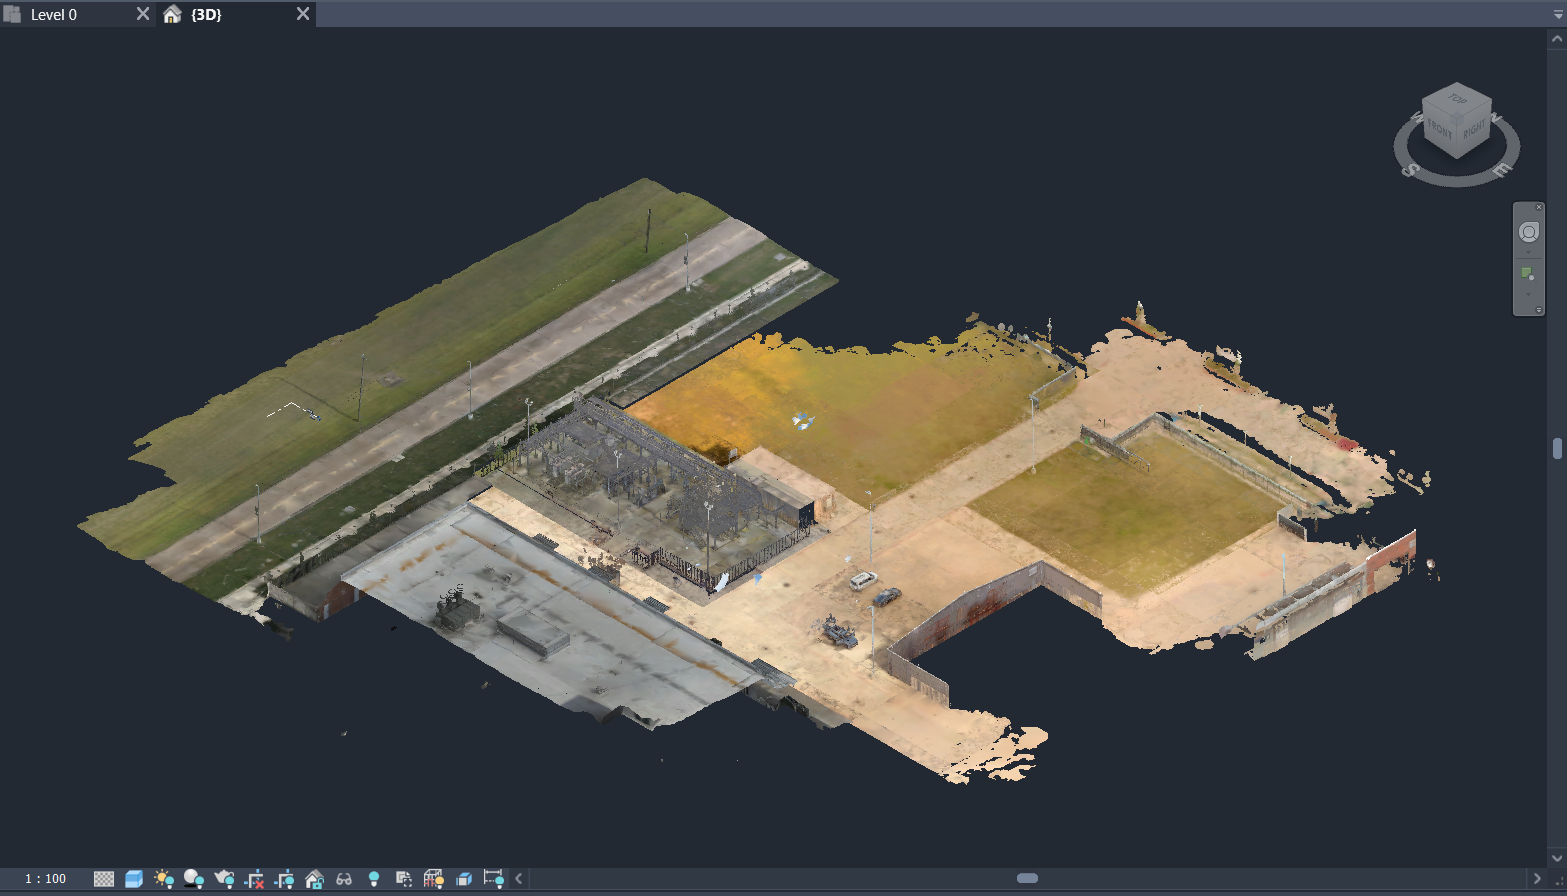Screen dimensions: 1567x896
Task: Click the FRONT face of the ViewCube
Action: pos(1440,130)
